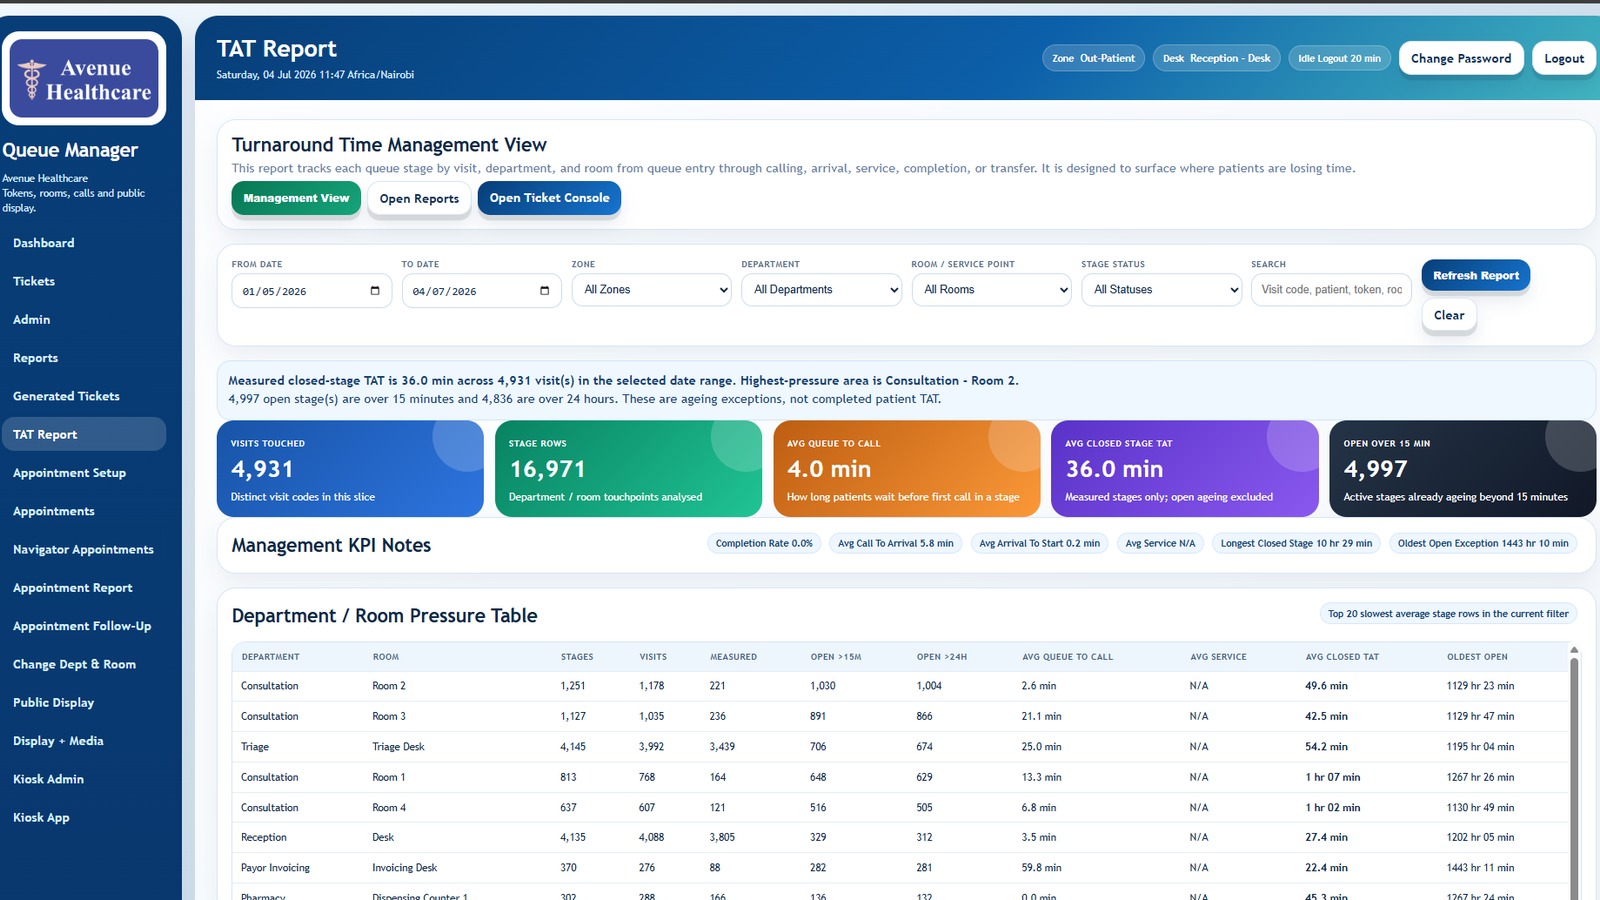Go to Kiosk Admin
Viewport: 1600px width, 900px height.
coord(84,779)
